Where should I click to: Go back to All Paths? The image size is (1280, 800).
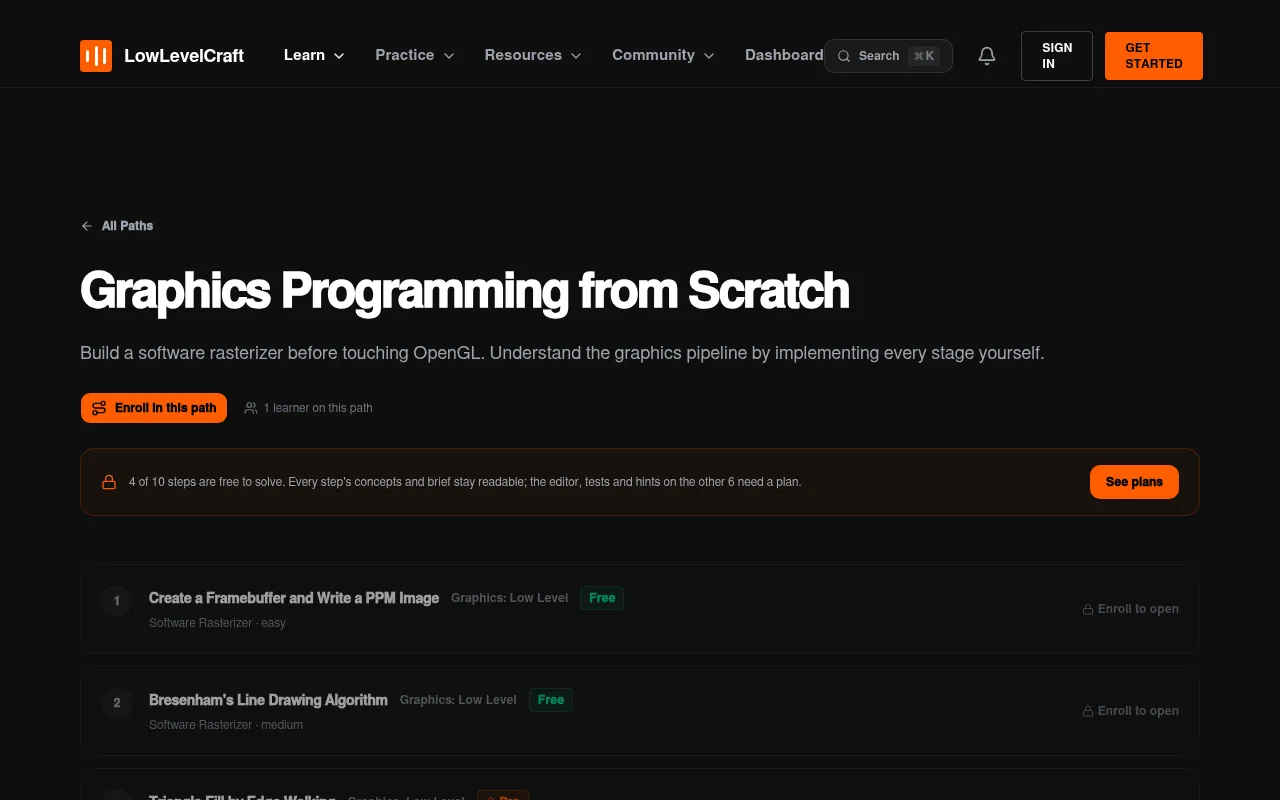[117, 226]
